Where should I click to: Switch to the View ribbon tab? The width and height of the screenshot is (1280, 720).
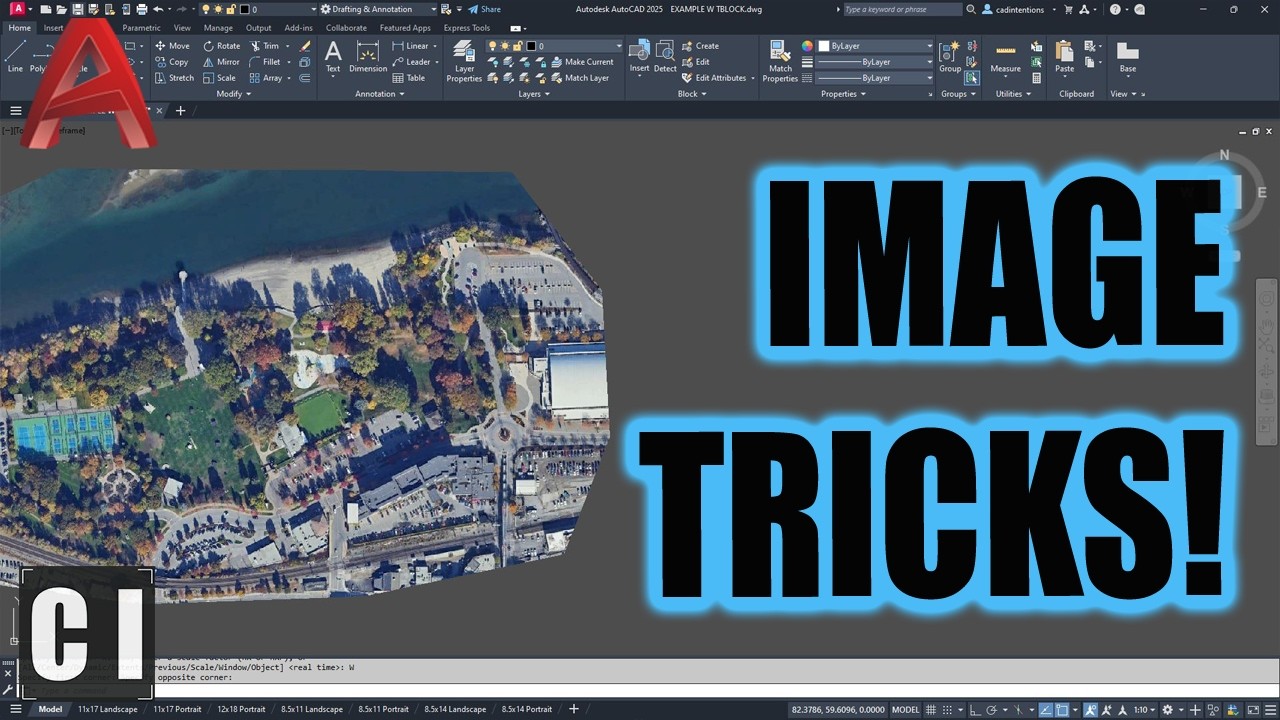[182, 28]
